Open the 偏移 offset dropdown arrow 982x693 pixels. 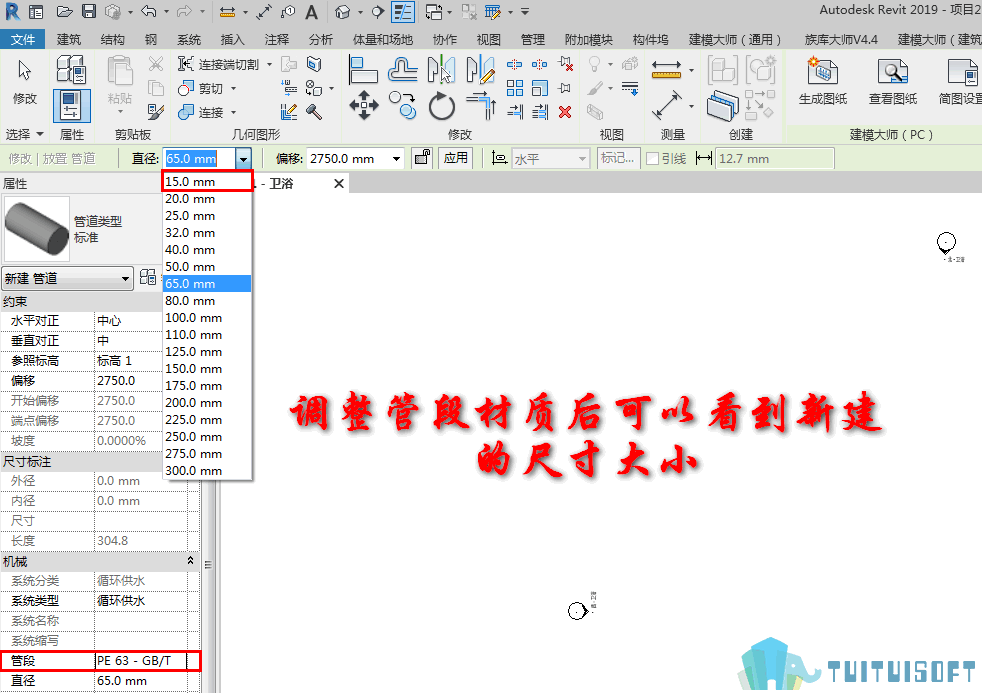[x=396, y=159]
